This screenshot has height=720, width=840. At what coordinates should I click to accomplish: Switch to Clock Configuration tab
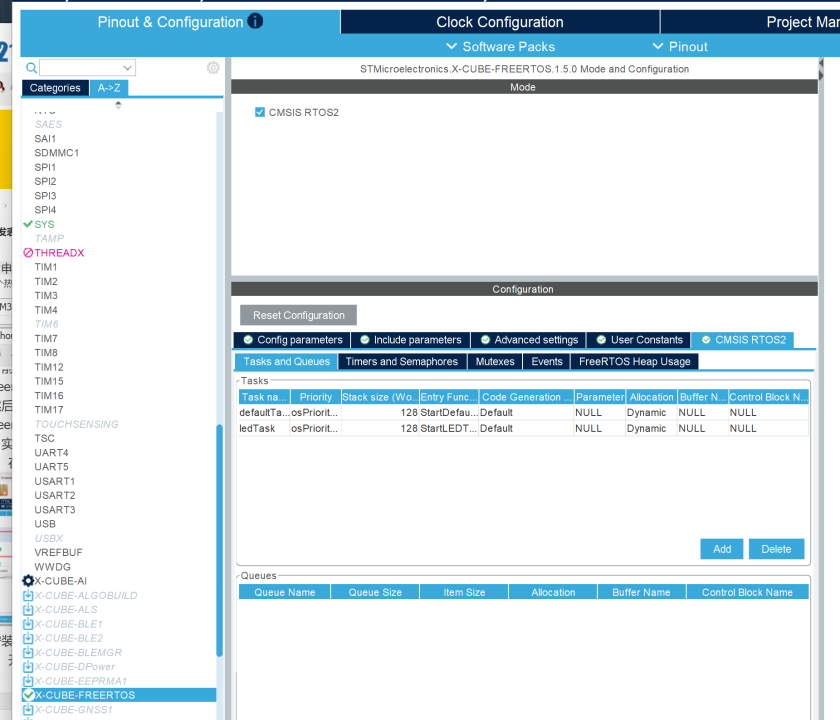(x=500, y=22)
